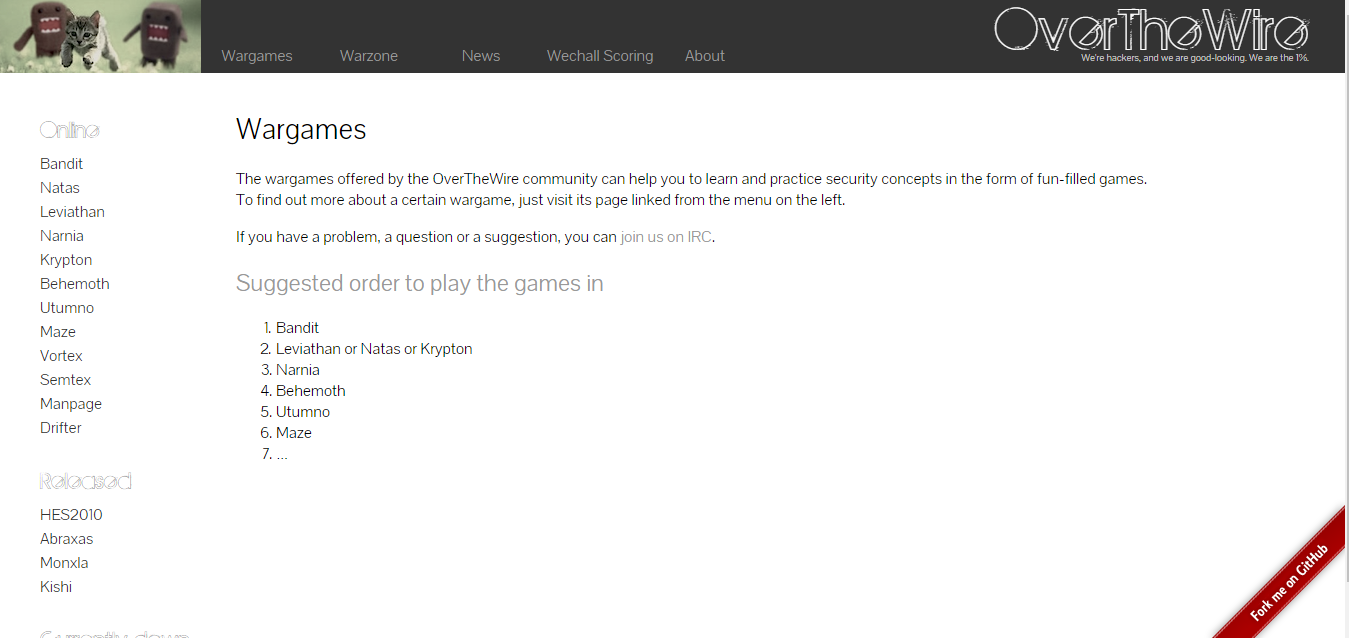Click the Online sidebar heading
Image resolution: width=1349 pixels, height=638 pixels.
click(70, 130)
